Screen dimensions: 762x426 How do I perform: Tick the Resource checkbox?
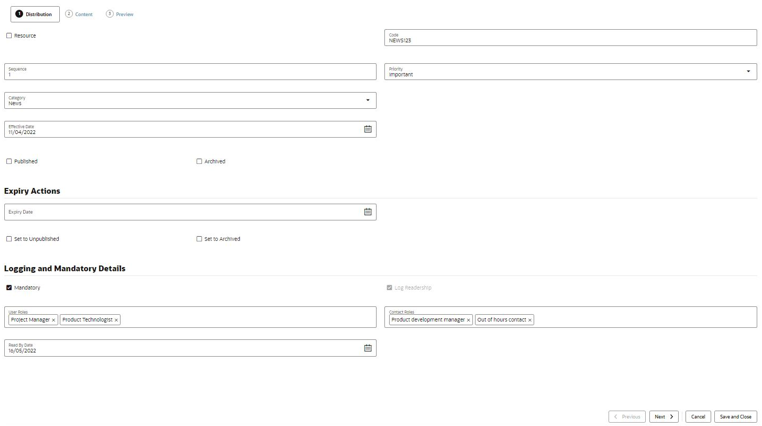(9, 35)
